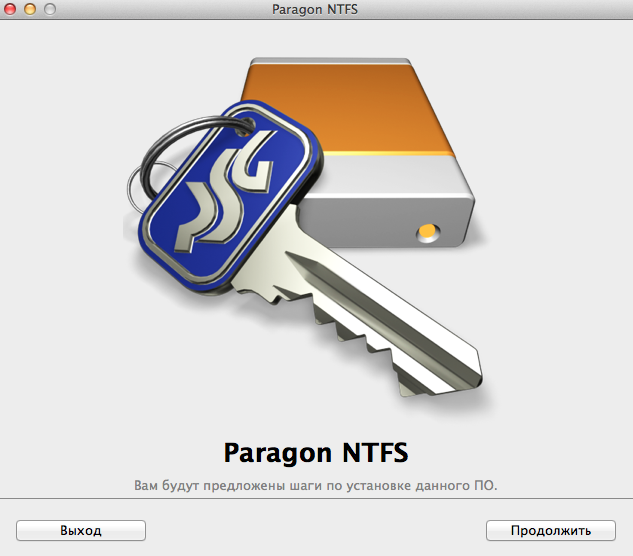633x556 pixels.
Task: Click the bold Paragon NTFS heading
Action: 316,453
